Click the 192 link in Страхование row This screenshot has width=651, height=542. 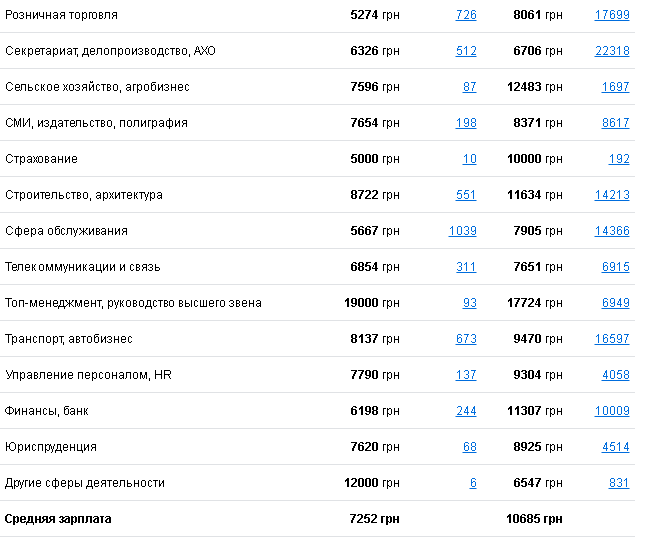pos(619,159)
